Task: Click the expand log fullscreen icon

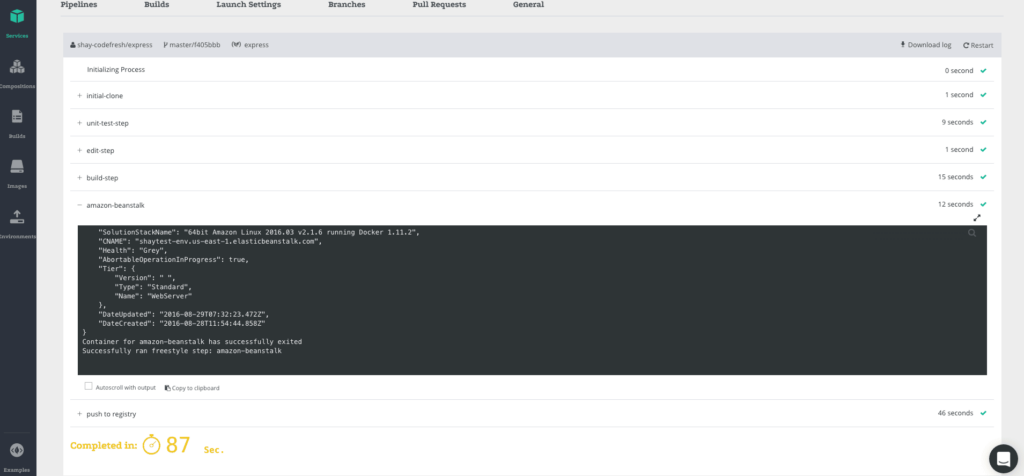Action: tap(977, 218)
